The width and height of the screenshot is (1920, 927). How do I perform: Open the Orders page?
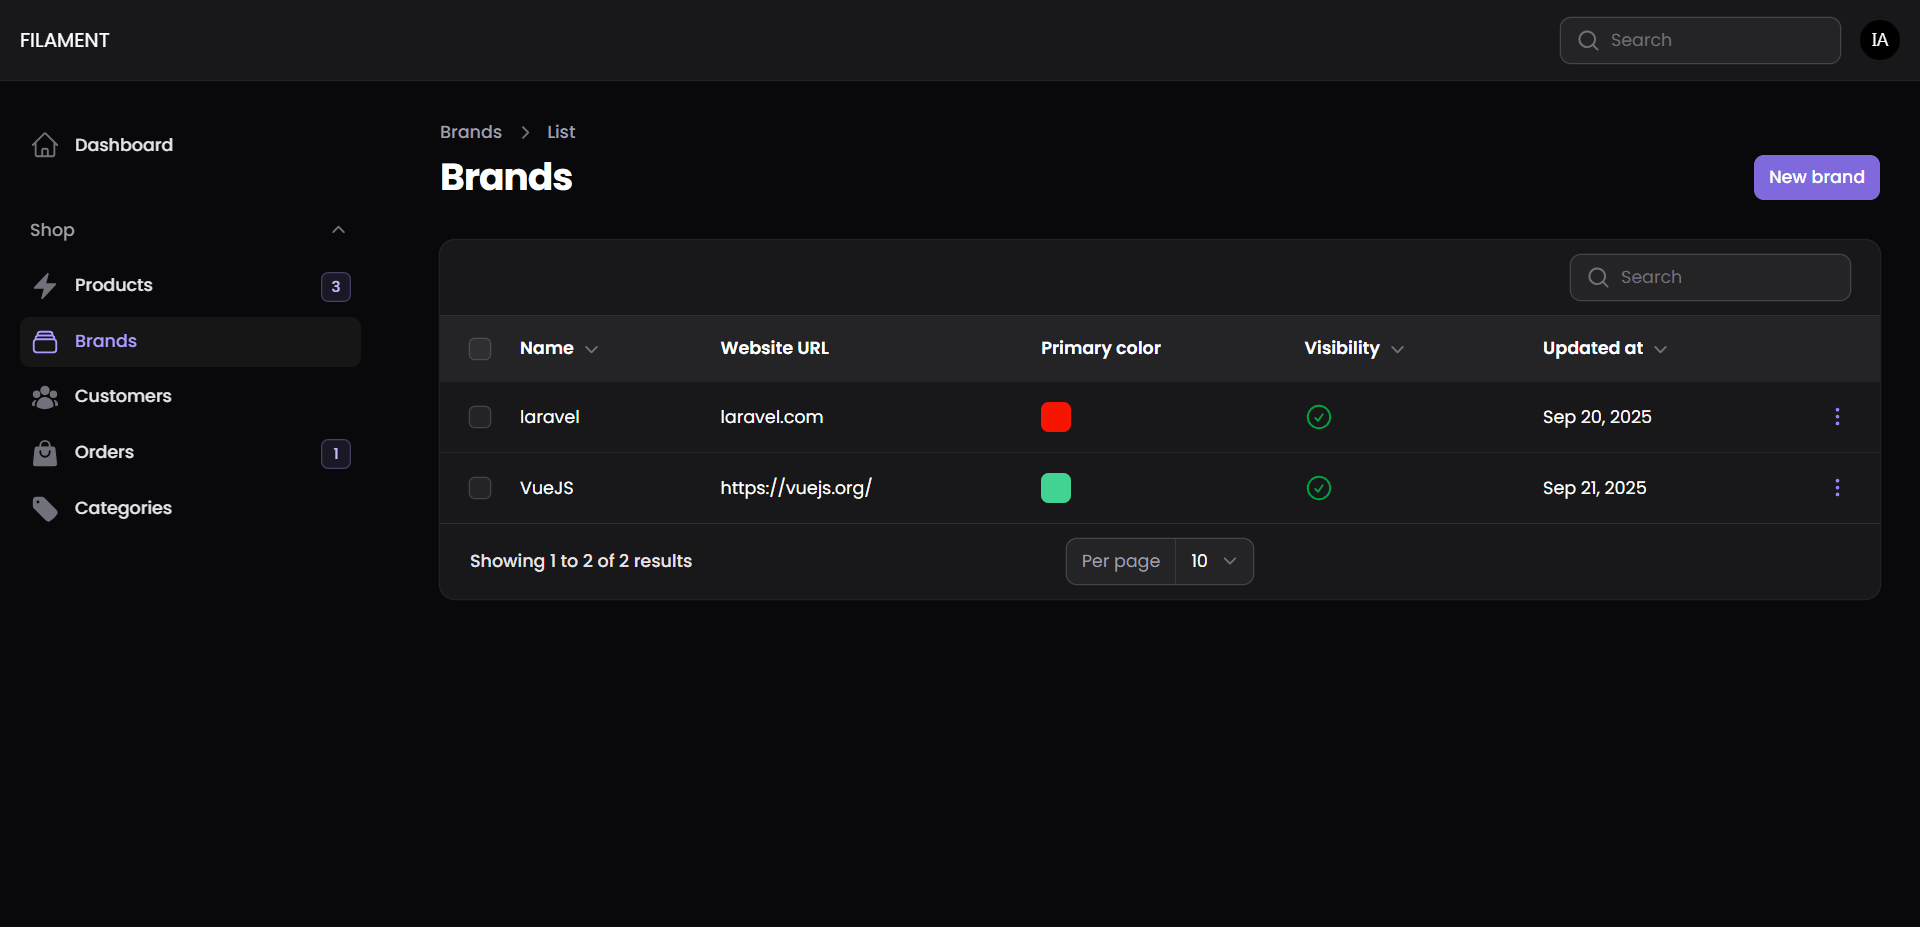tap(190, 453)
